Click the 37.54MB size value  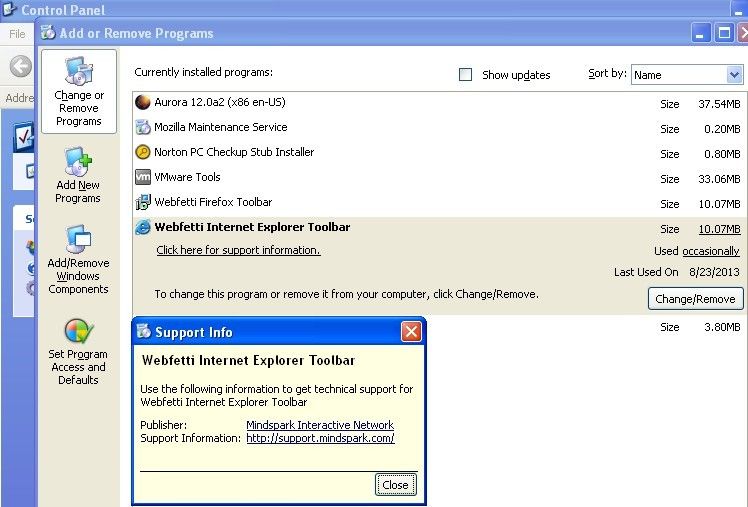pyautogui.click(x=719, y=104)
